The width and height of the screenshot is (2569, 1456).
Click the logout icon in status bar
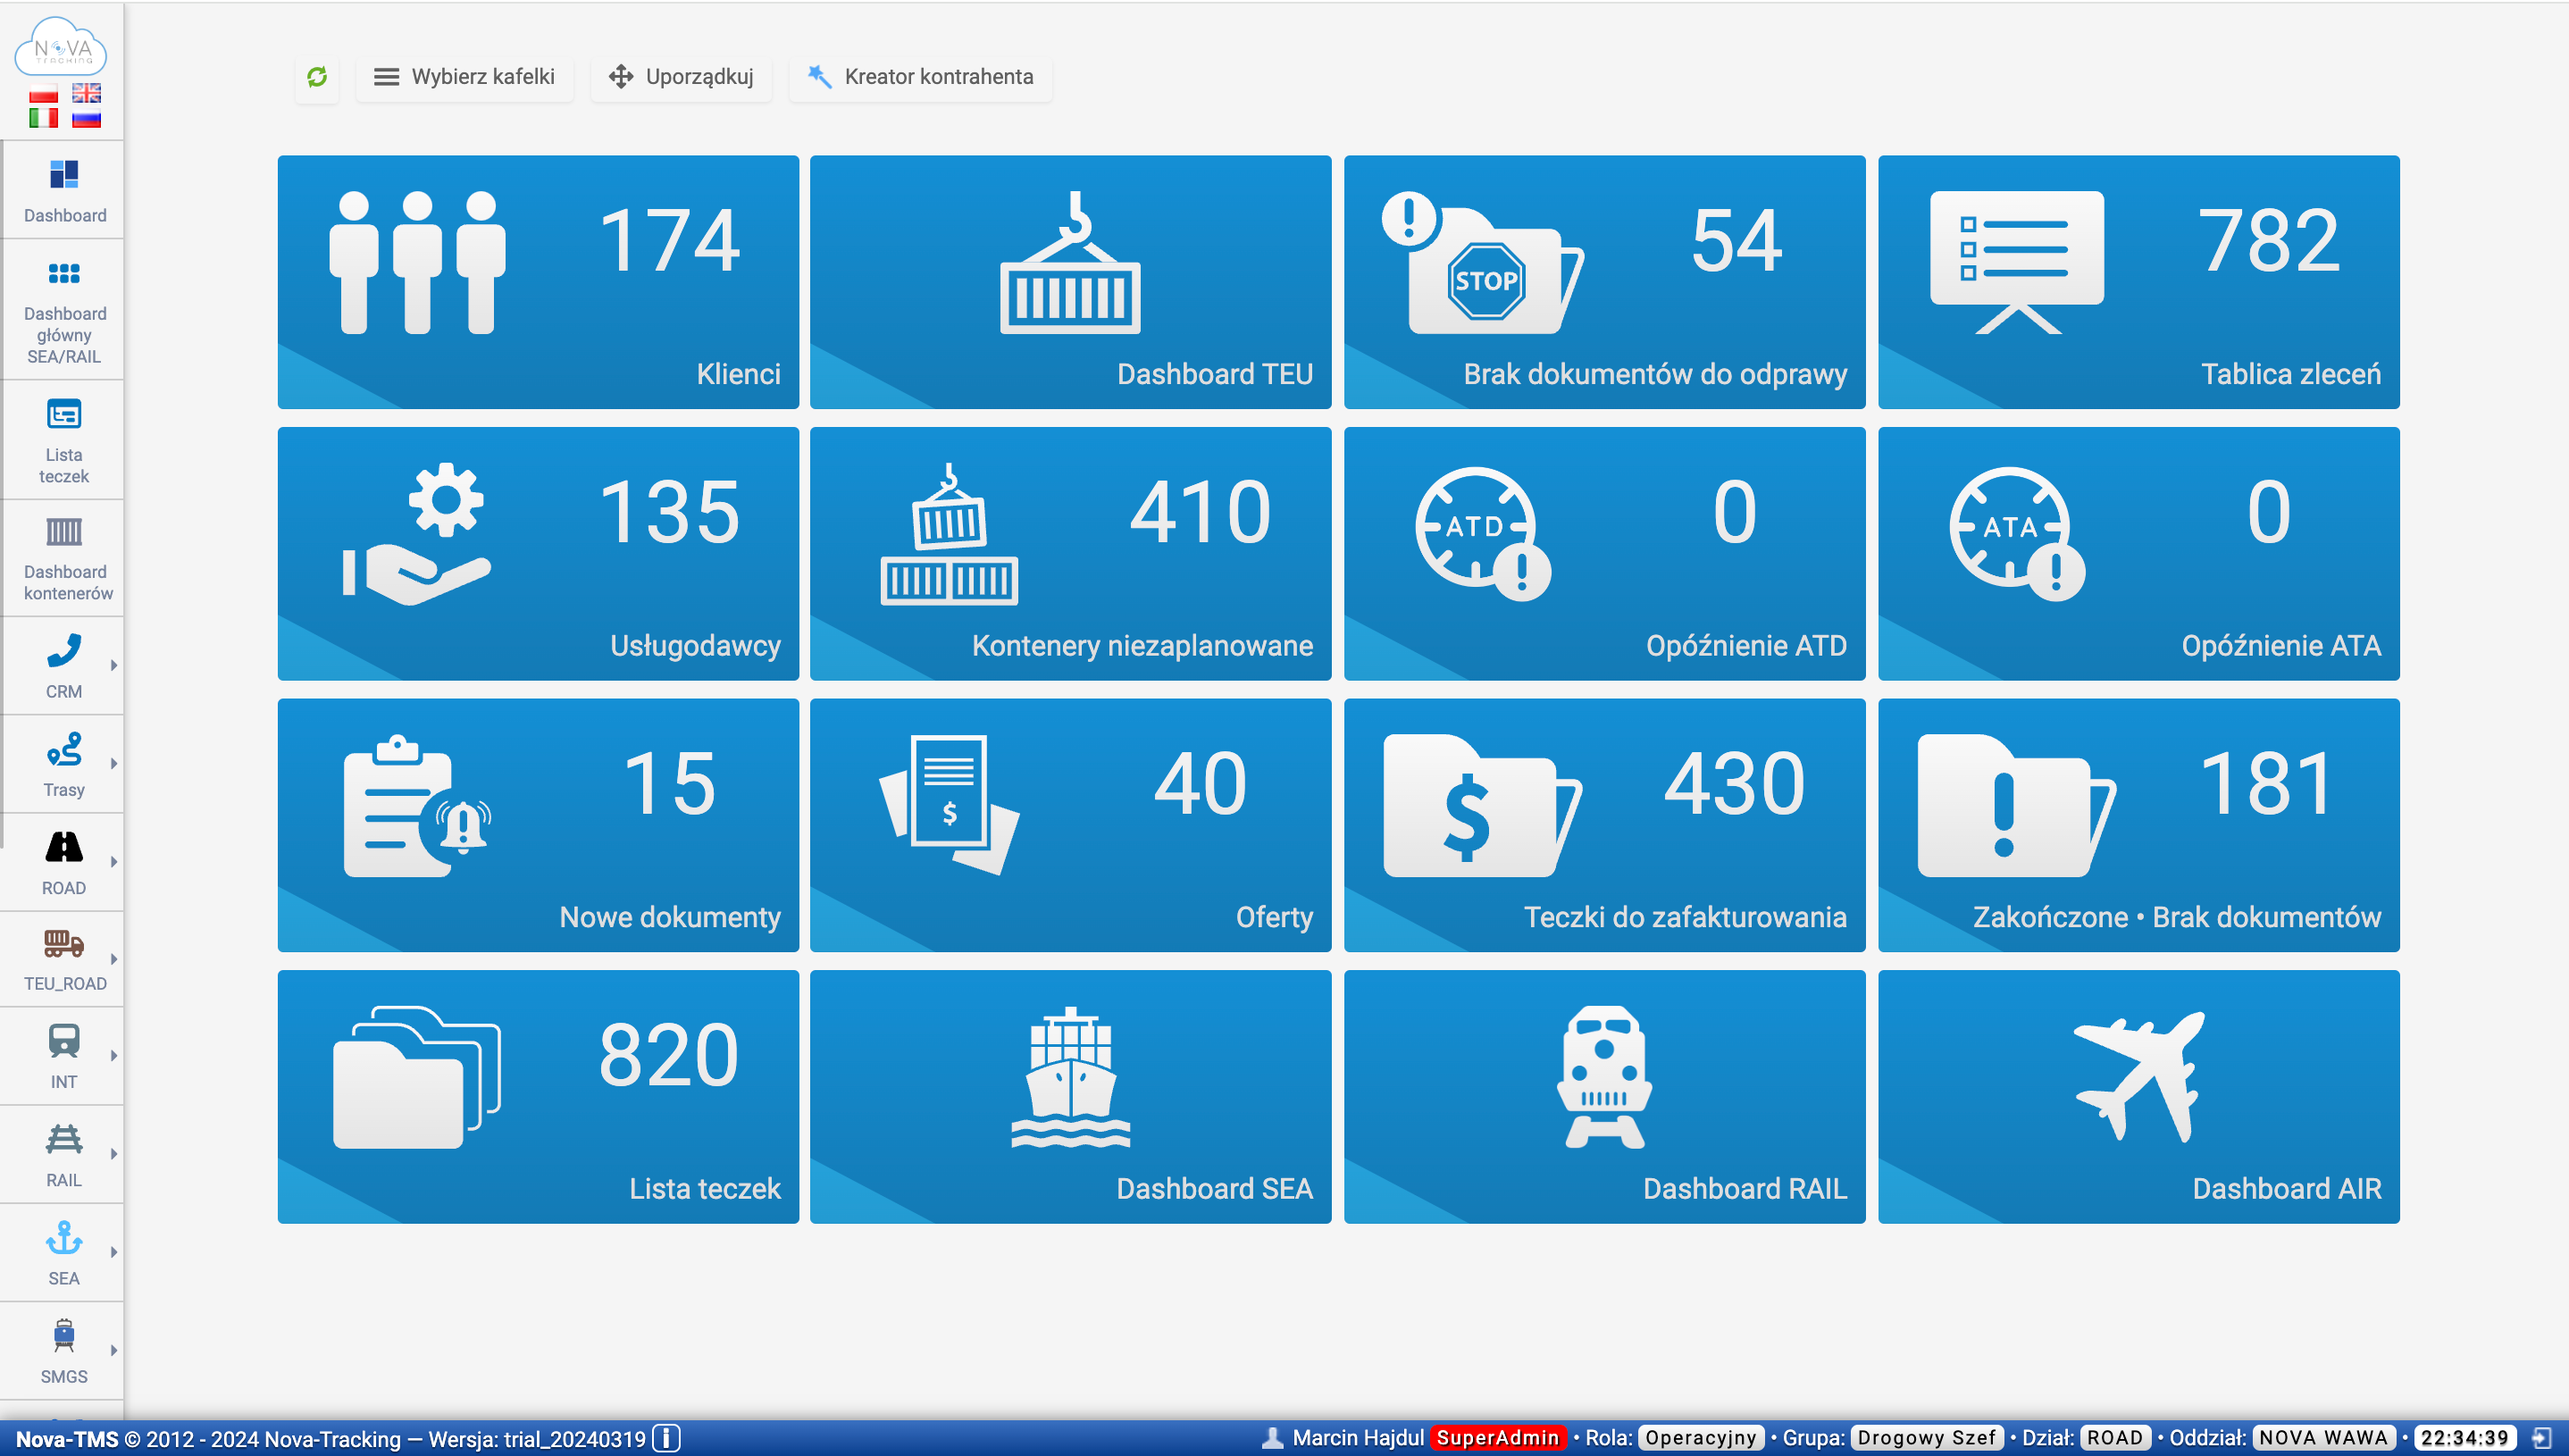click(2542, 1438)
